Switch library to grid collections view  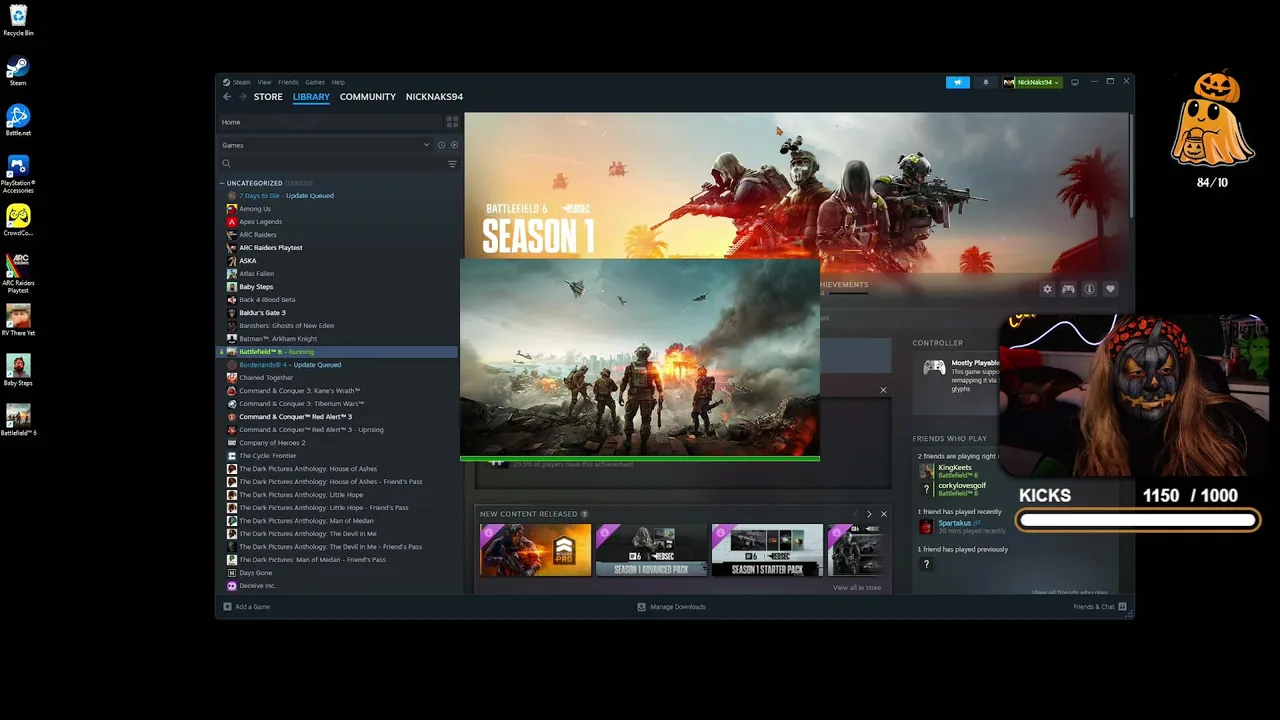click(452, 122)
